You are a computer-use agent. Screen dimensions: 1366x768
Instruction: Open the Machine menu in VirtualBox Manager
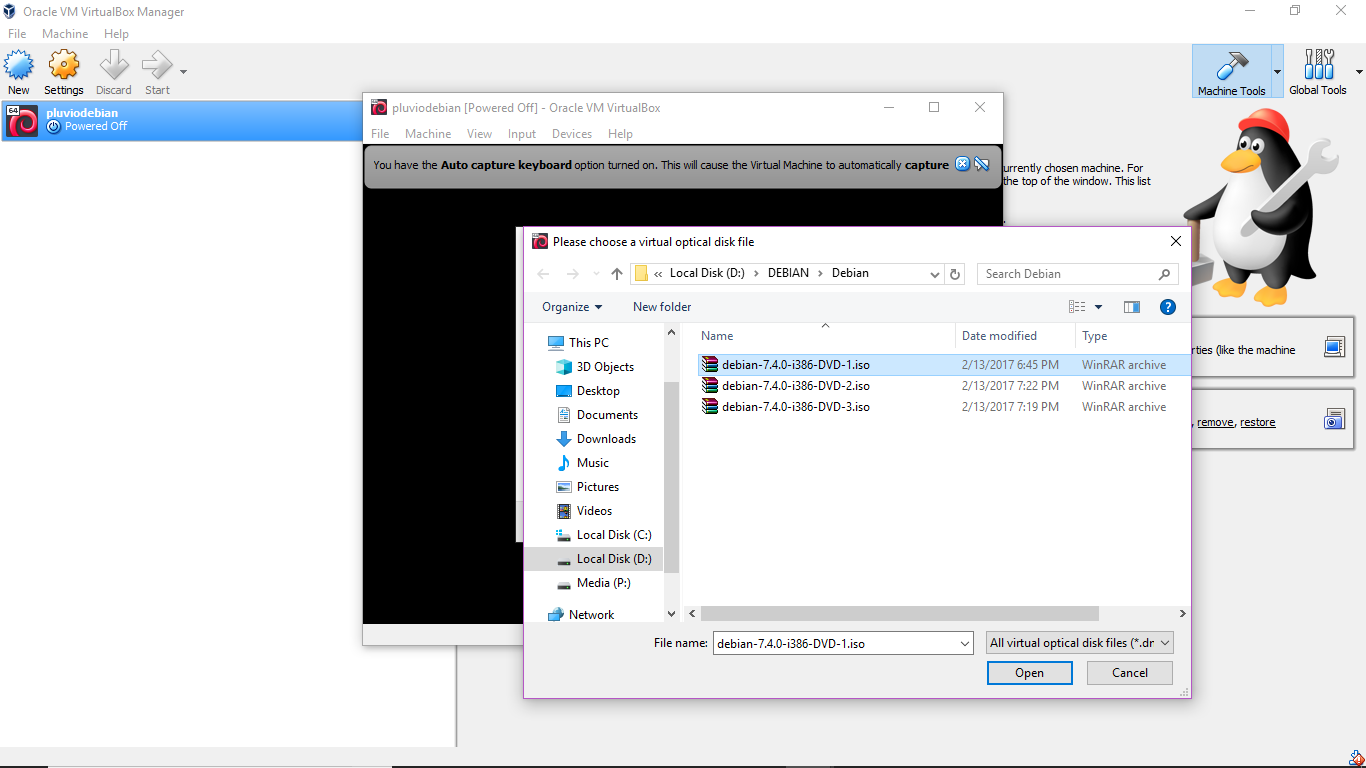[x=65, y=33]
